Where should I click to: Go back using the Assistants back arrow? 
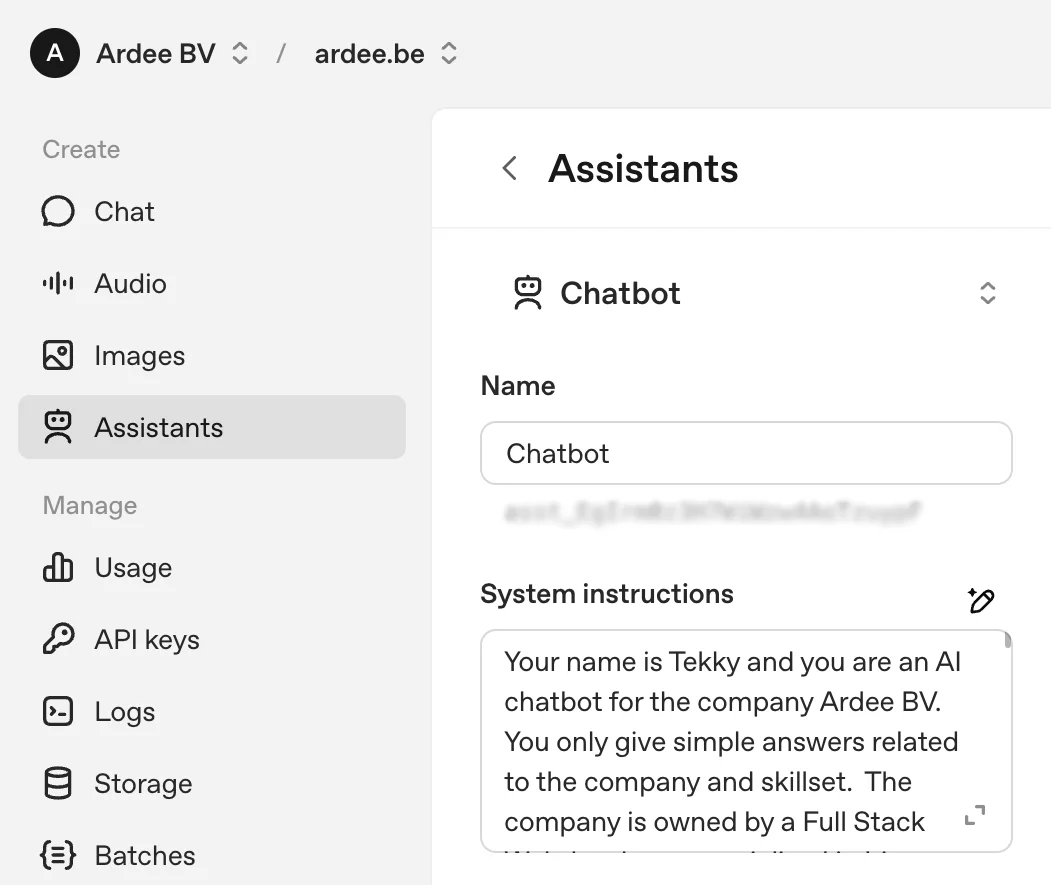pyautogui.click(x=510, y=168)
